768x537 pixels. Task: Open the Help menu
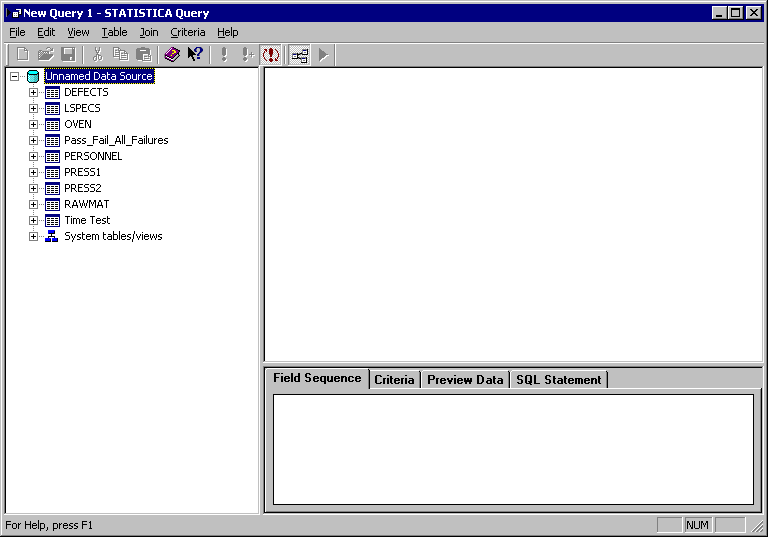pyautogui.click(x=228, y=32)
